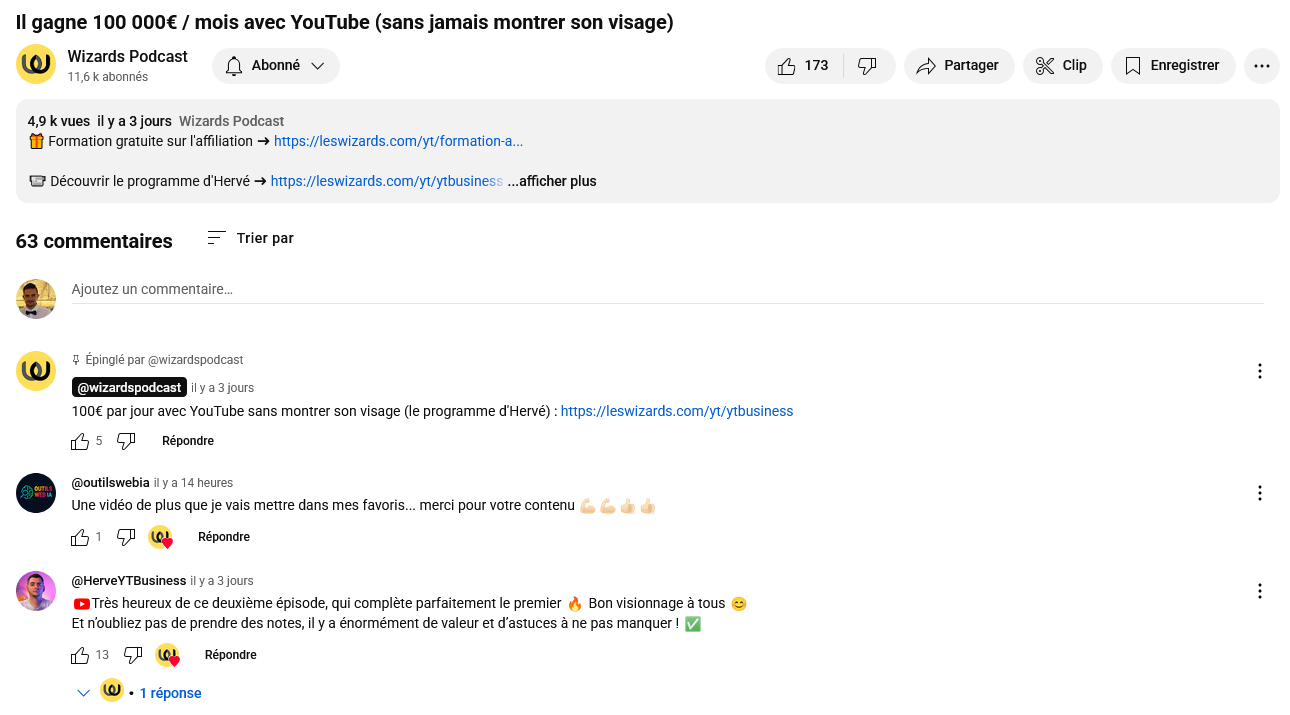Click creator heart on outilswebia comment
Image resolution: width=1290 pixels, height=715 pixels.
(161, 537)
